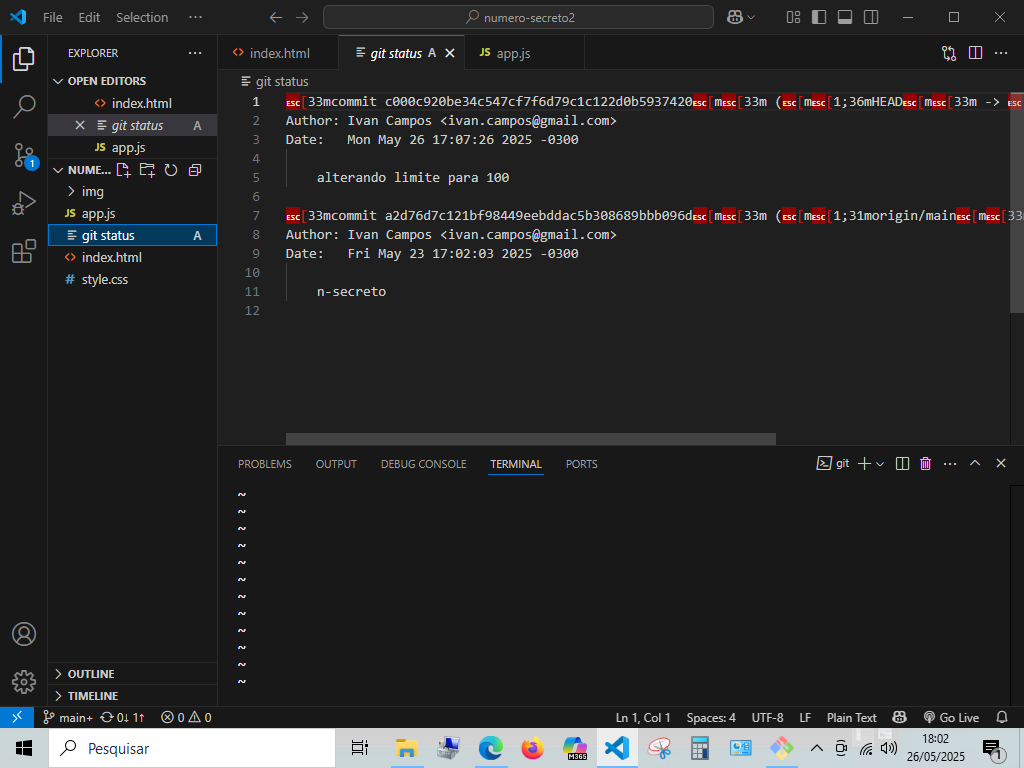Viewport: 1024px width, 768px height.
Task: Close git status in Open Editors list
Action: 80,125
